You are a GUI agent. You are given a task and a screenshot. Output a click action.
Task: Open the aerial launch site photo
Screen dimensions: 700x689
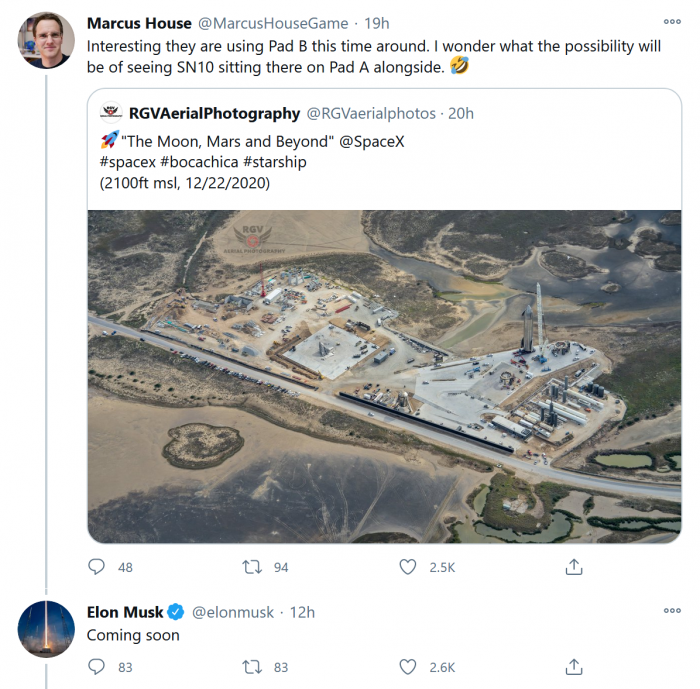click(384, 376)
